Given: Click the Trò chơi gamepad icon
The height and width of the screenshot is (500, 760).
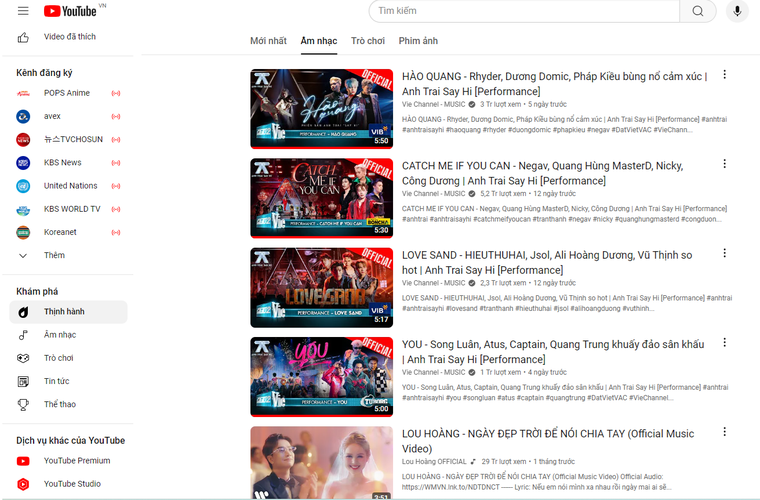Looking at the screenshot, I should pos(23,358).
